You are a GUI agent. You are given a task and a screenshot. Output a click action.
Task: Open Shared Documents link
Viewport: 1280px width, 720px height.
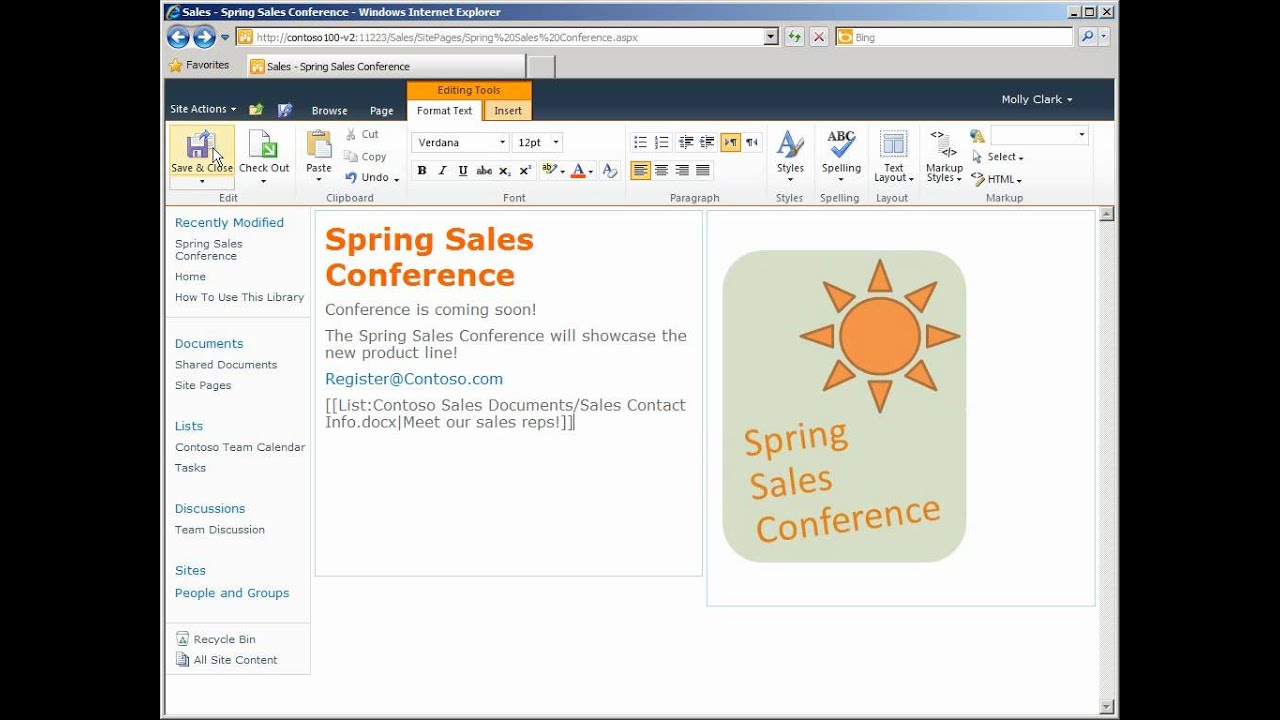[226, 365]
